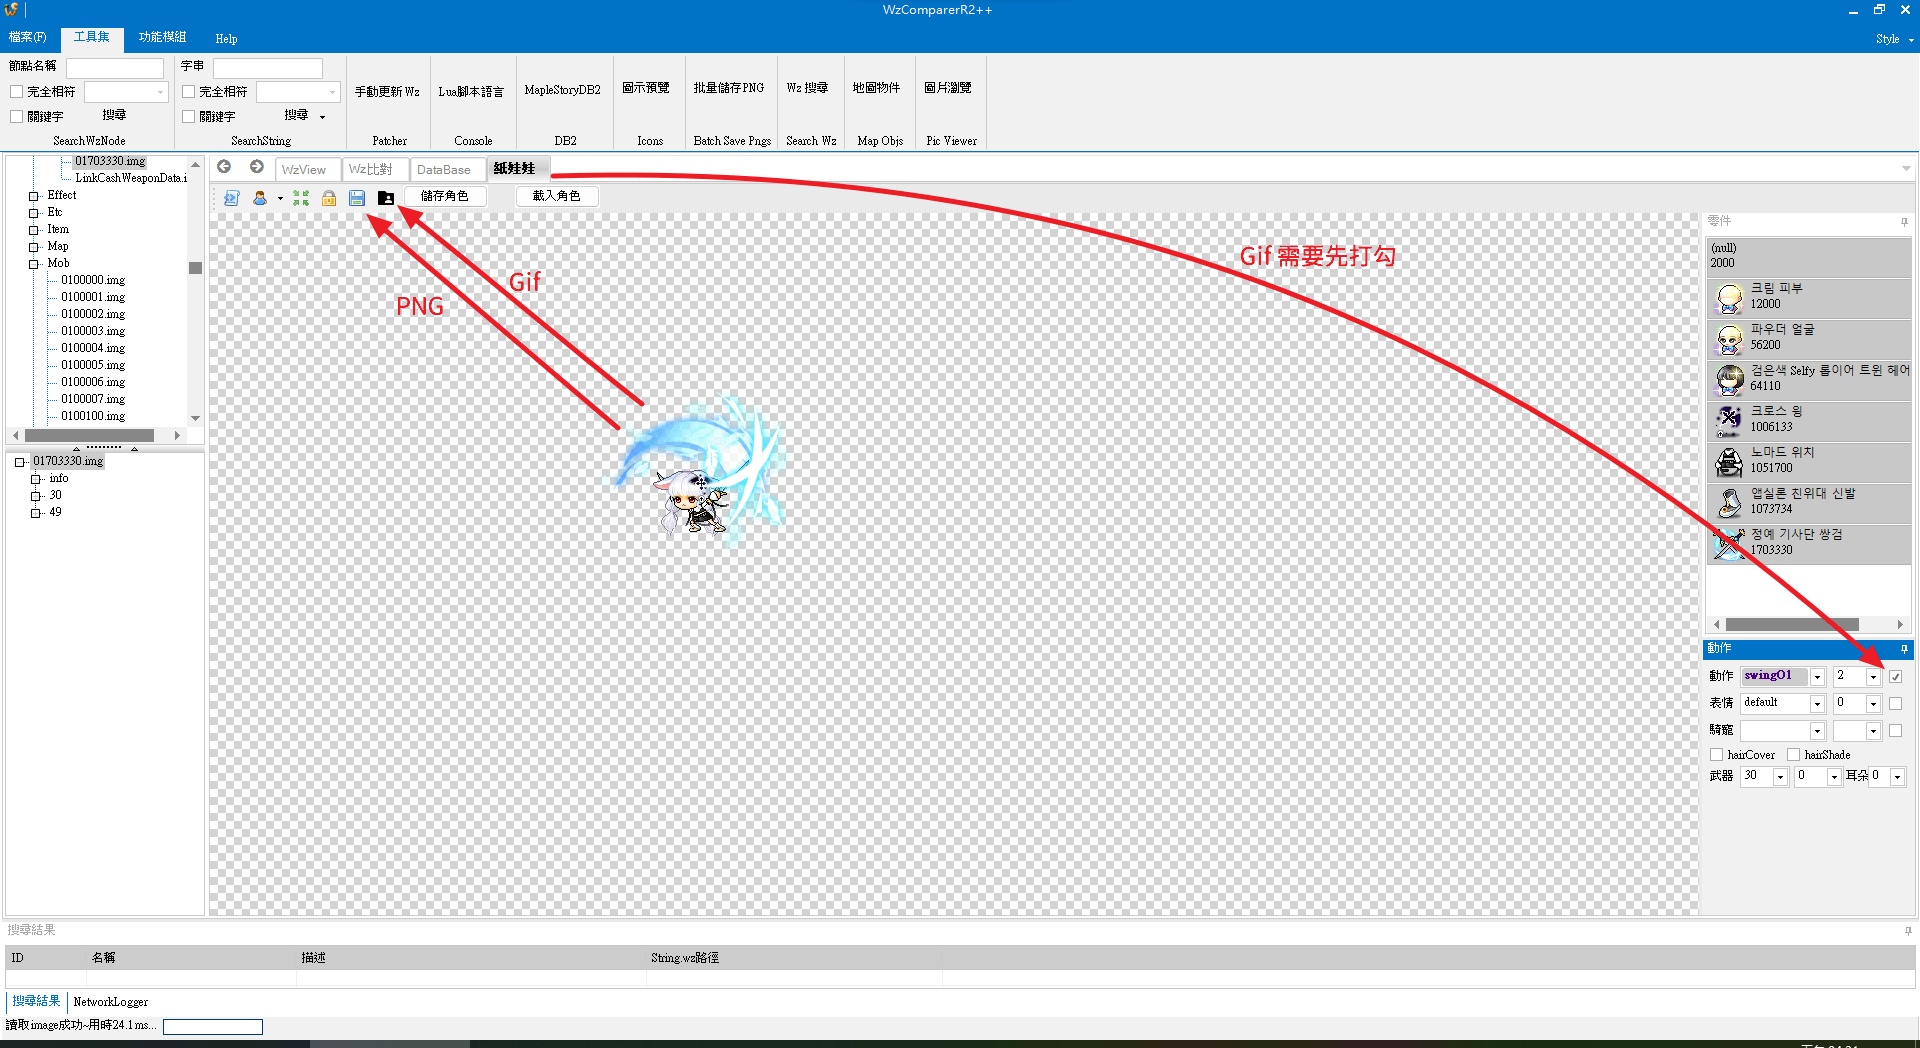Image resolution: width=1920 pixels, height=1048 pixels.
Task: Expand the Mob tree node
Action: 34,264
